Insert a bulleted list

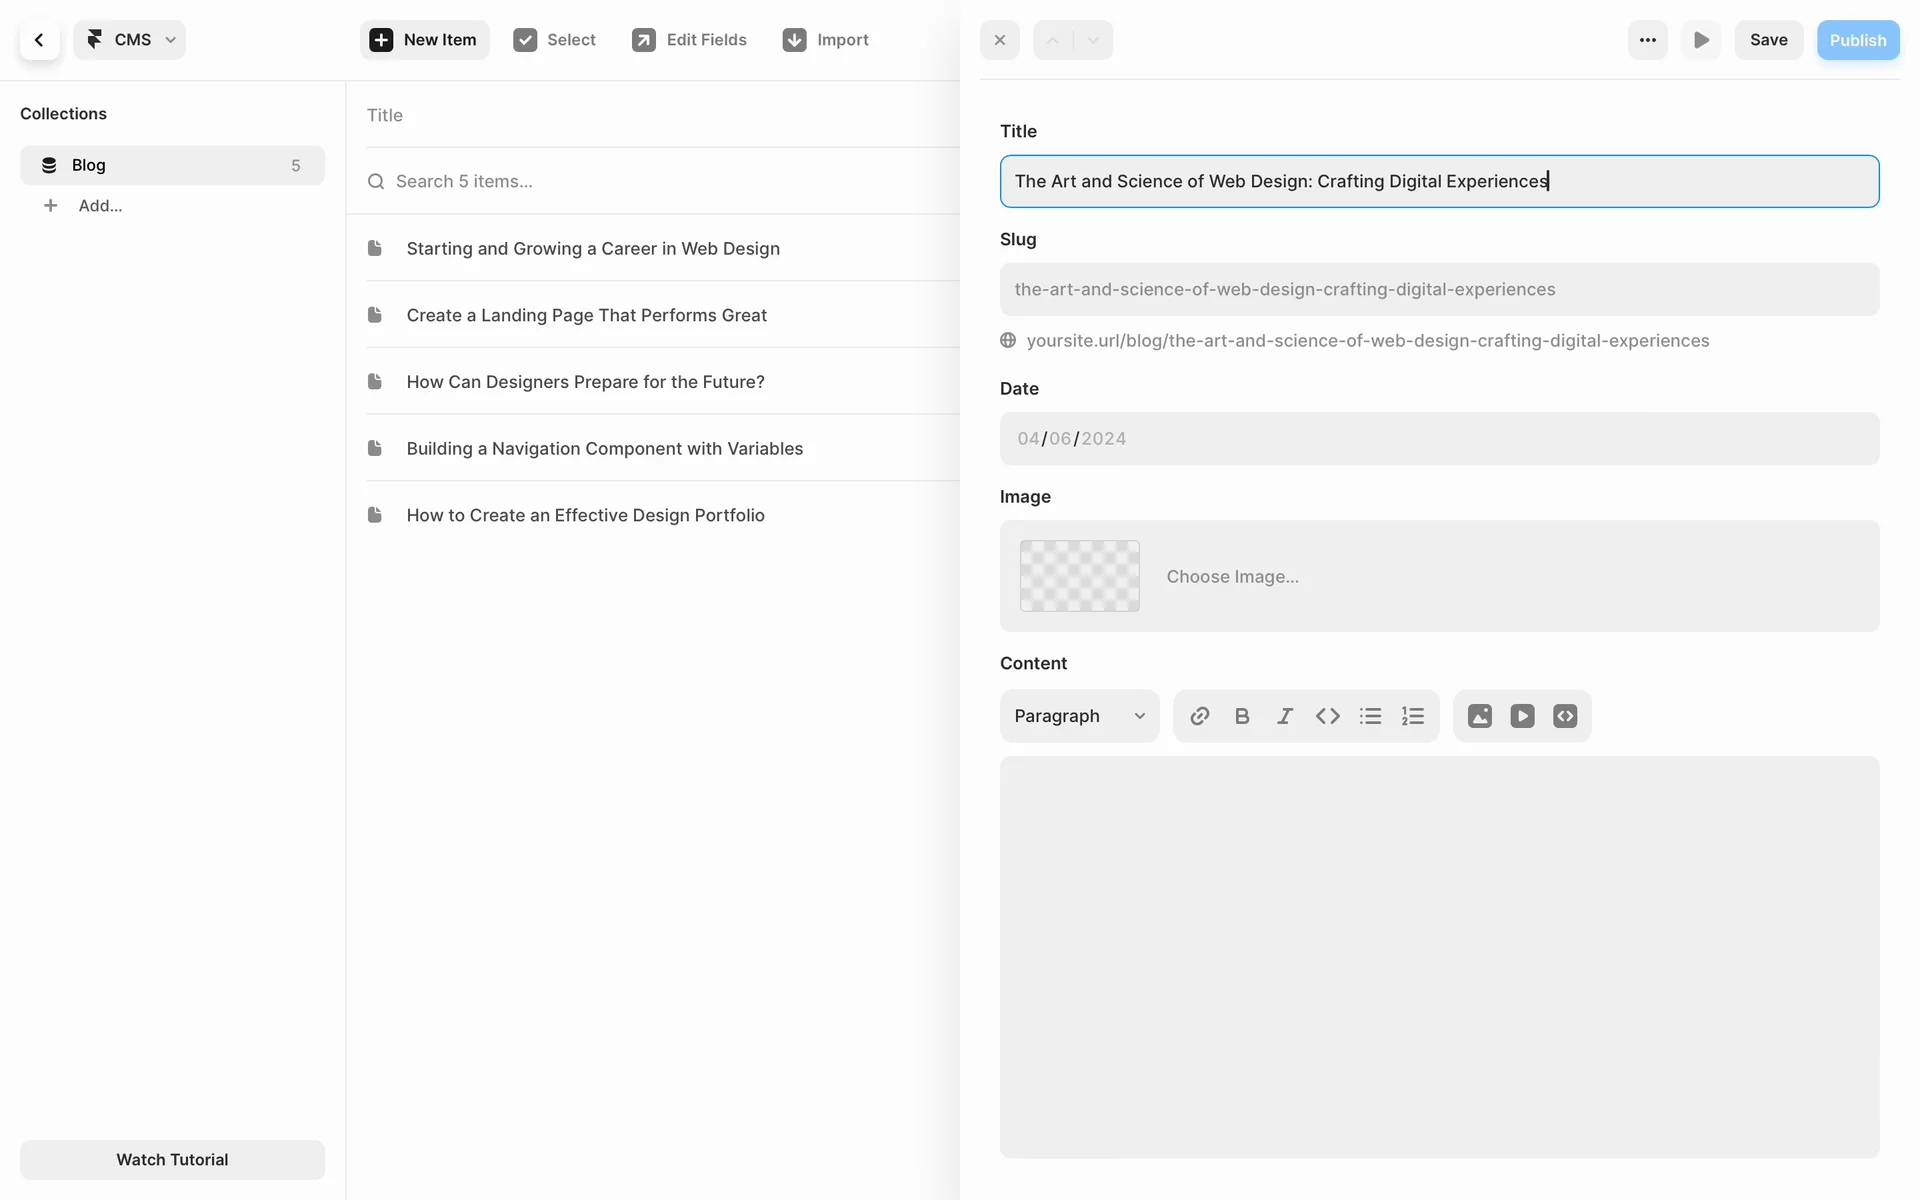pyautogui.click(x=1370, y=716)
